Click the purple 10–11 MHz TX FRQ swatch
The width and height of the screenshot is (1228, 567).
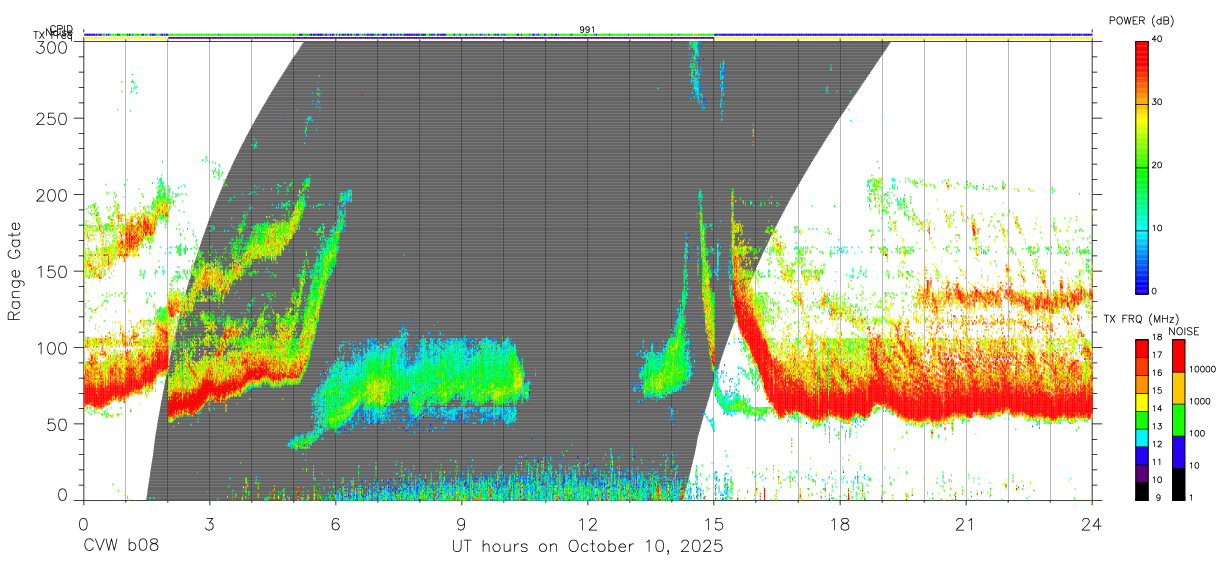click(1141, 474)
